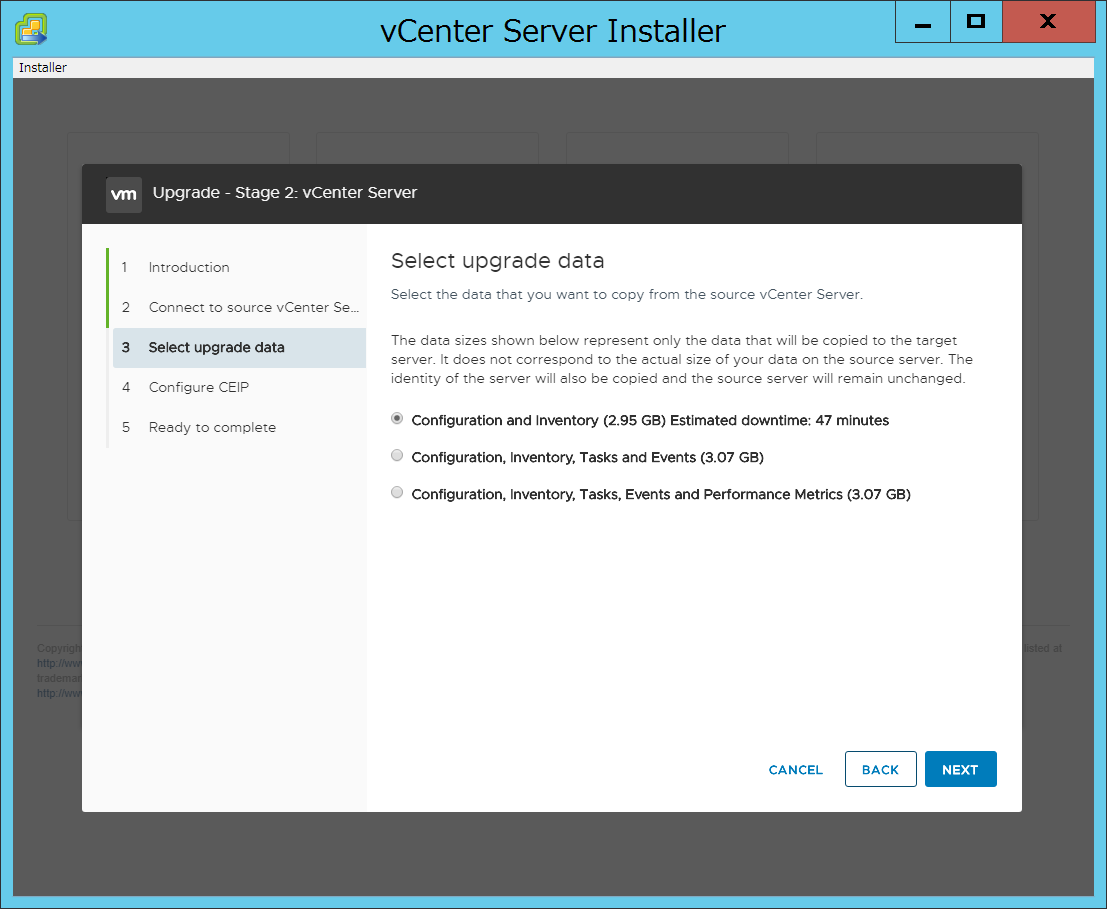This screenshot has height=909, width=1107.
Task: Close the vCenter Server Installer window
Action: [x=1048, y=23]
